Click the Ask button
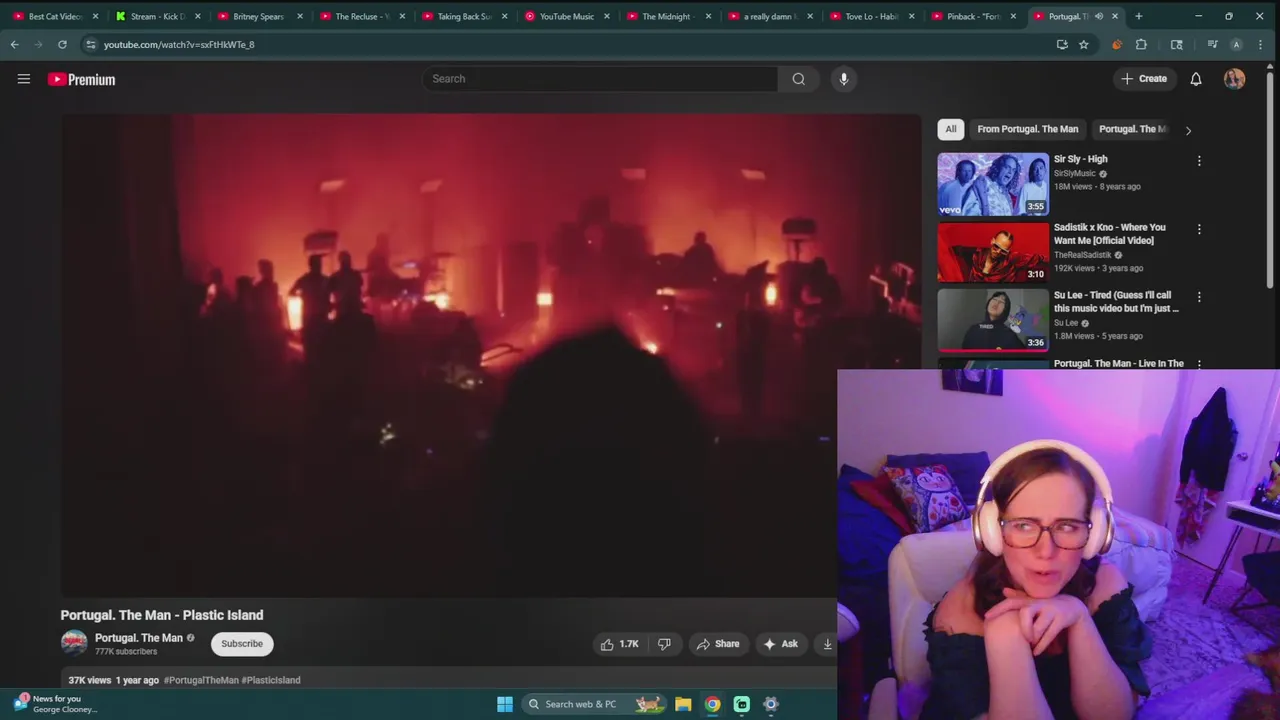The height and width of the screenshot is (720, 1280). coord(781,644)
